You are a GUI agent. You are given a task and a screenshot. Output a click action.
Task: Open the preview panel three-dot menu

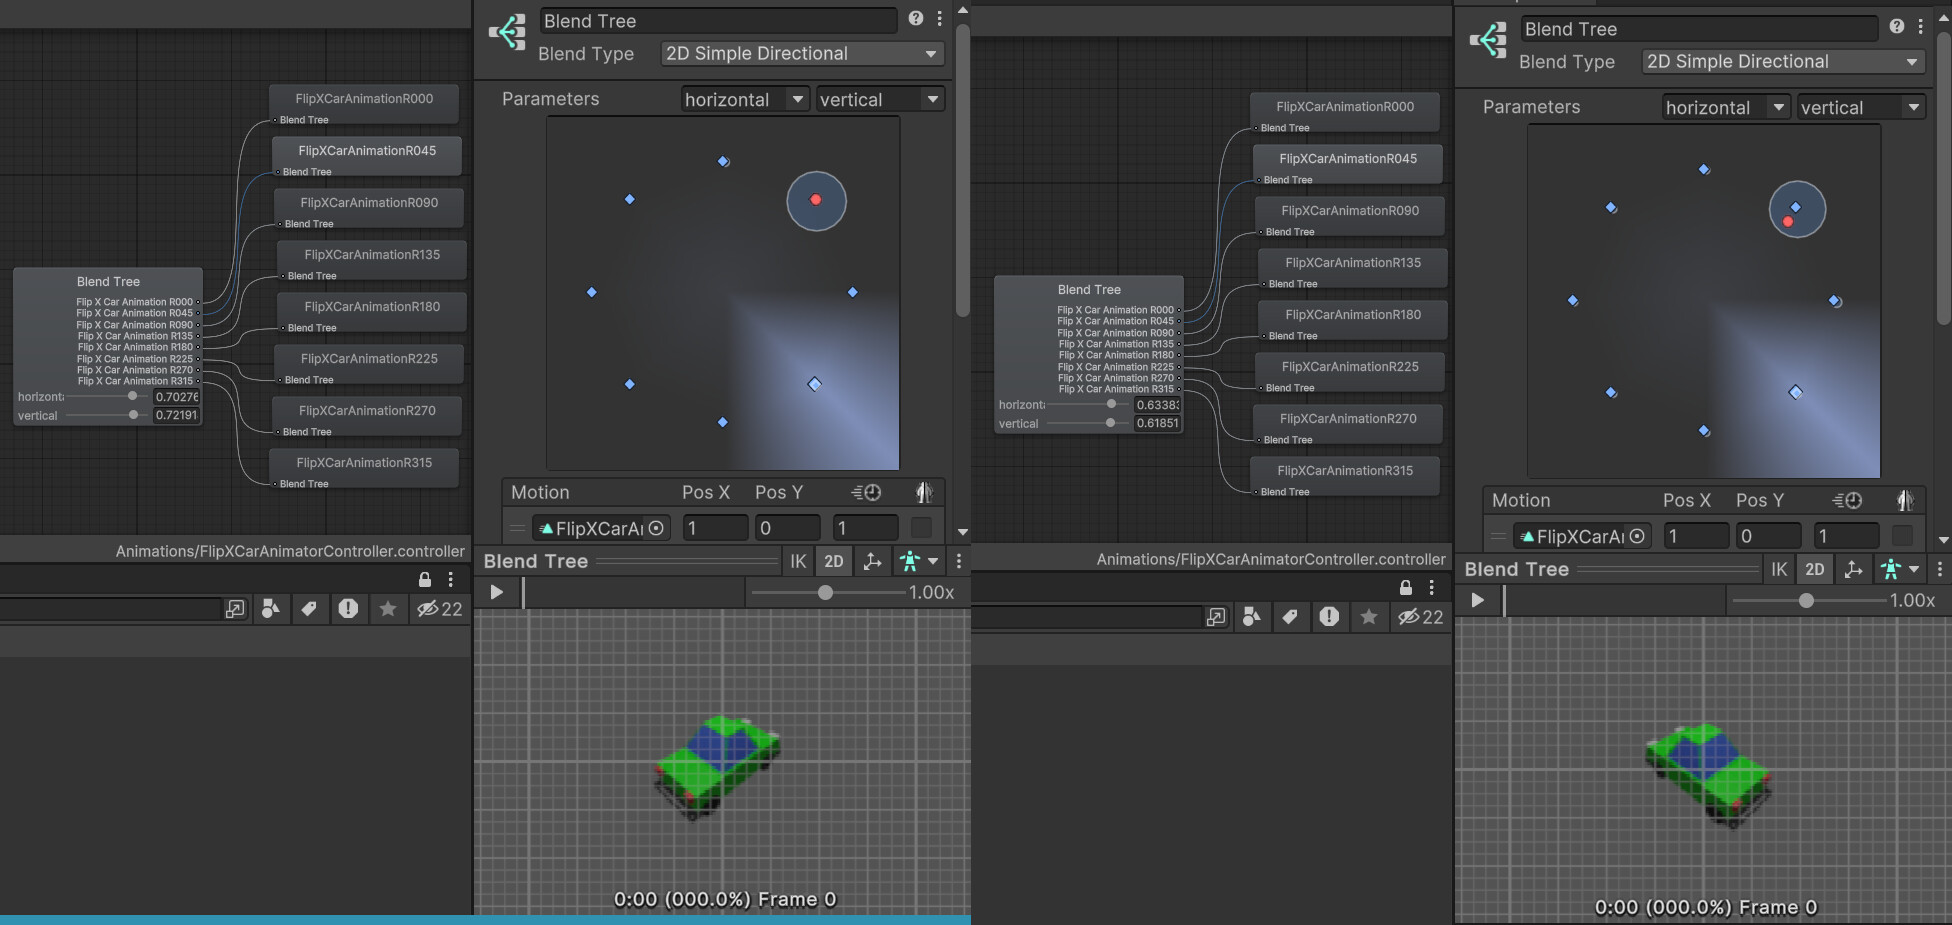[958, 561]
